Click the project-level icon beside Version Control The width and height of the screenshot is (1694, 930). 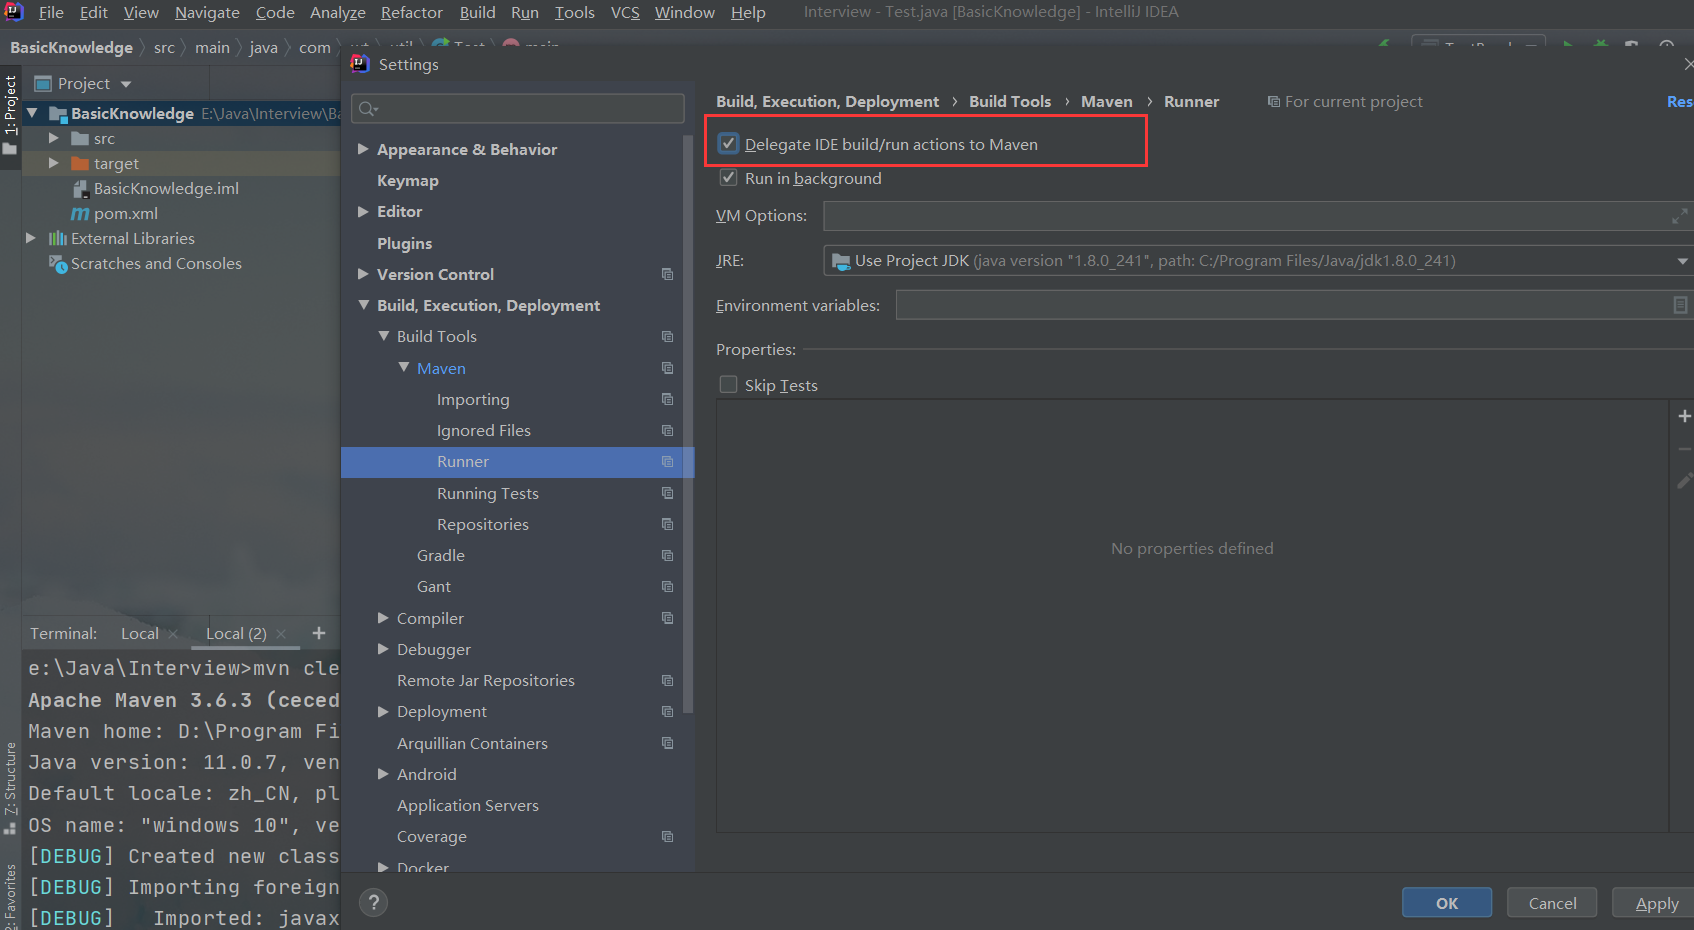point(667,274)
